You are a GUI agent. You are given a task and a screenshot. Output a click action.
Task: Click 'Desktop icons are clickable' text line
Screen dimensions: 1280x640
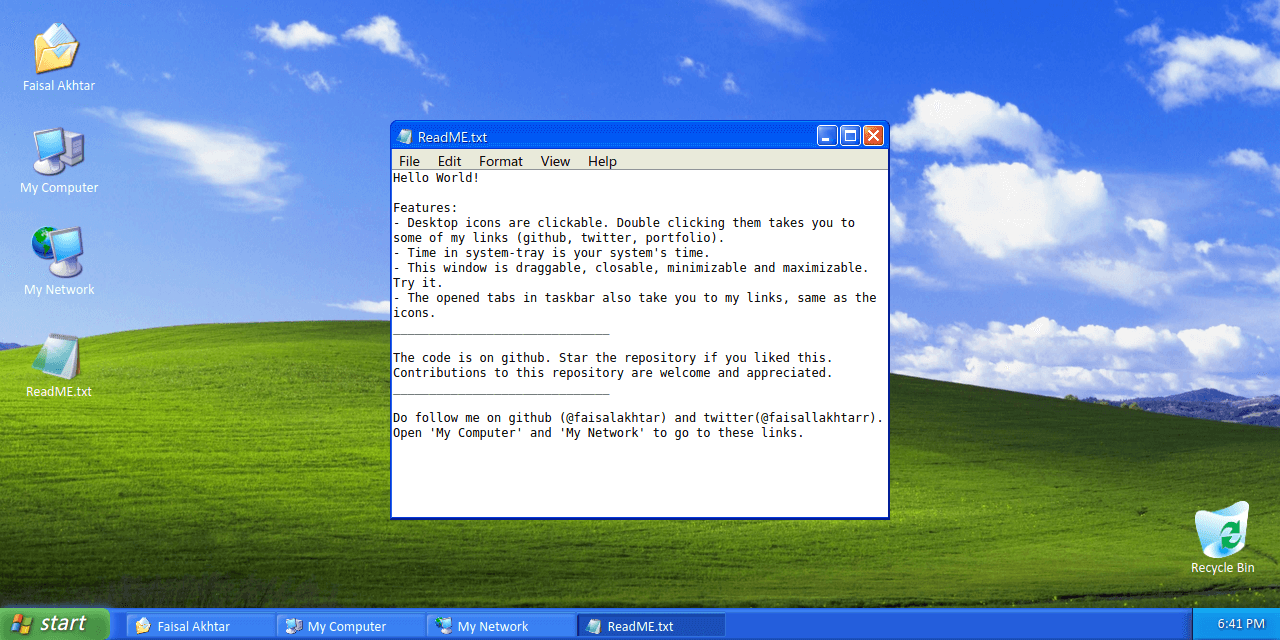[x=624, y=223]
